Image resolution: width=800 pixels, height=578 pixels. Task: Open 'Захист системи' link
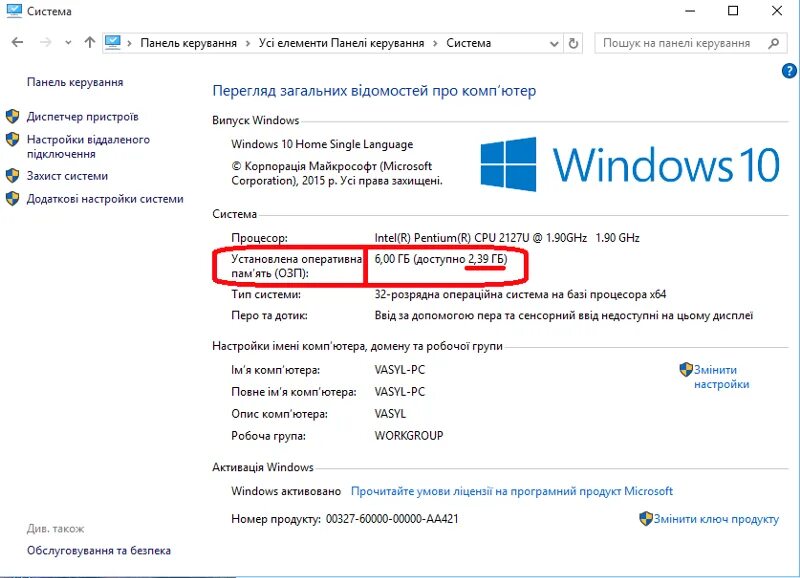(x=67, y=176)
